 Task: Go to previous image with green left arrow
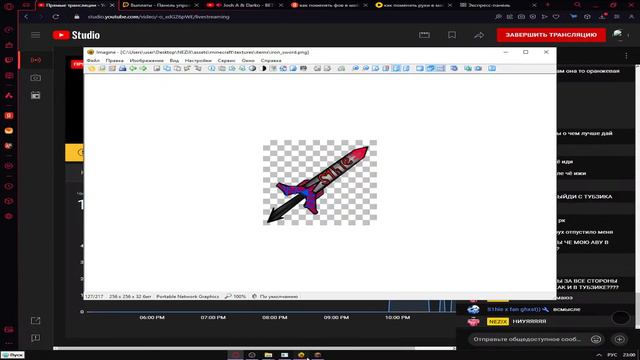[x=133, y=69]
